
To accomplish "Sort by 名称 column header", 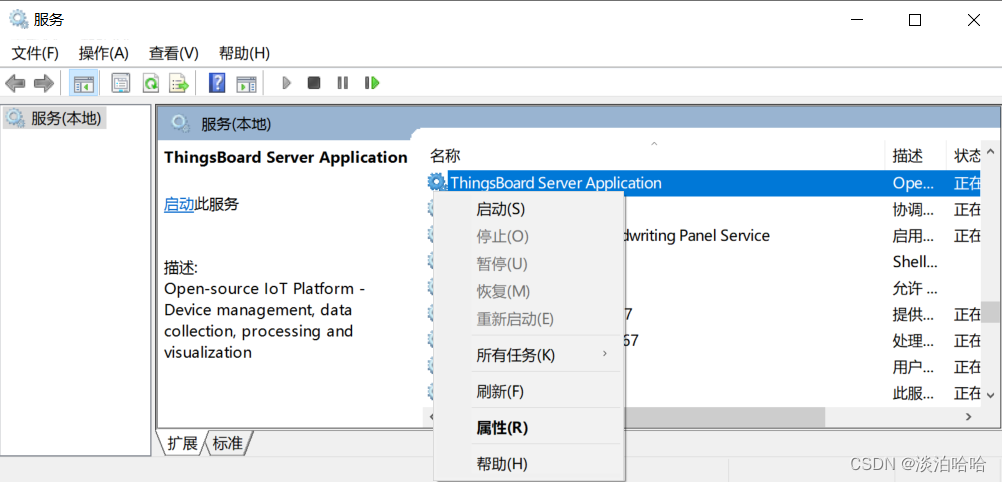I will coord(653,155).
